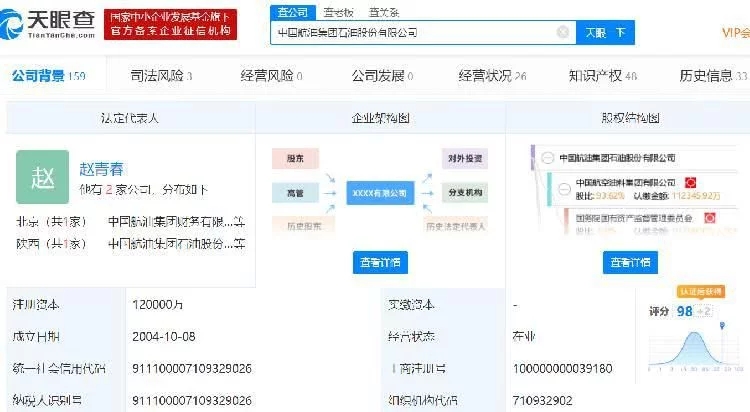Click the 对外投资 box in structure chart
The height and width of the screenshot is (412, 750).
coord(465,158)
